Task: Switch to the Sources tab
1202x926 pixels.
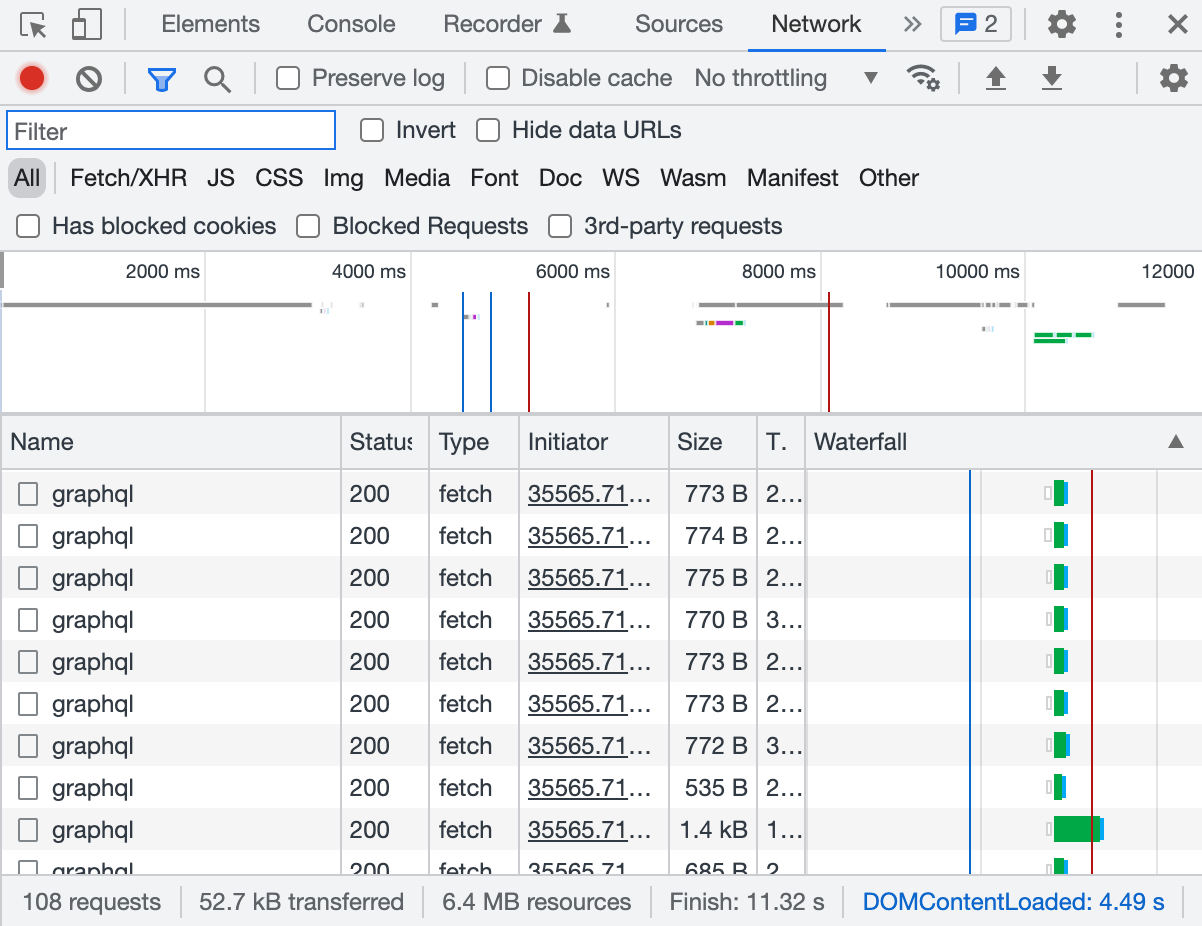Action: [679, 24]
